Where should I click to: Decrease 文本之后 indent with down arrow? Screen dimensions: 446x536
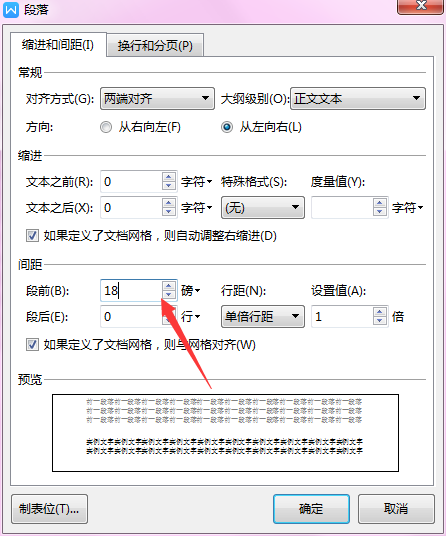pyautogui.click(x=168, y=212)
